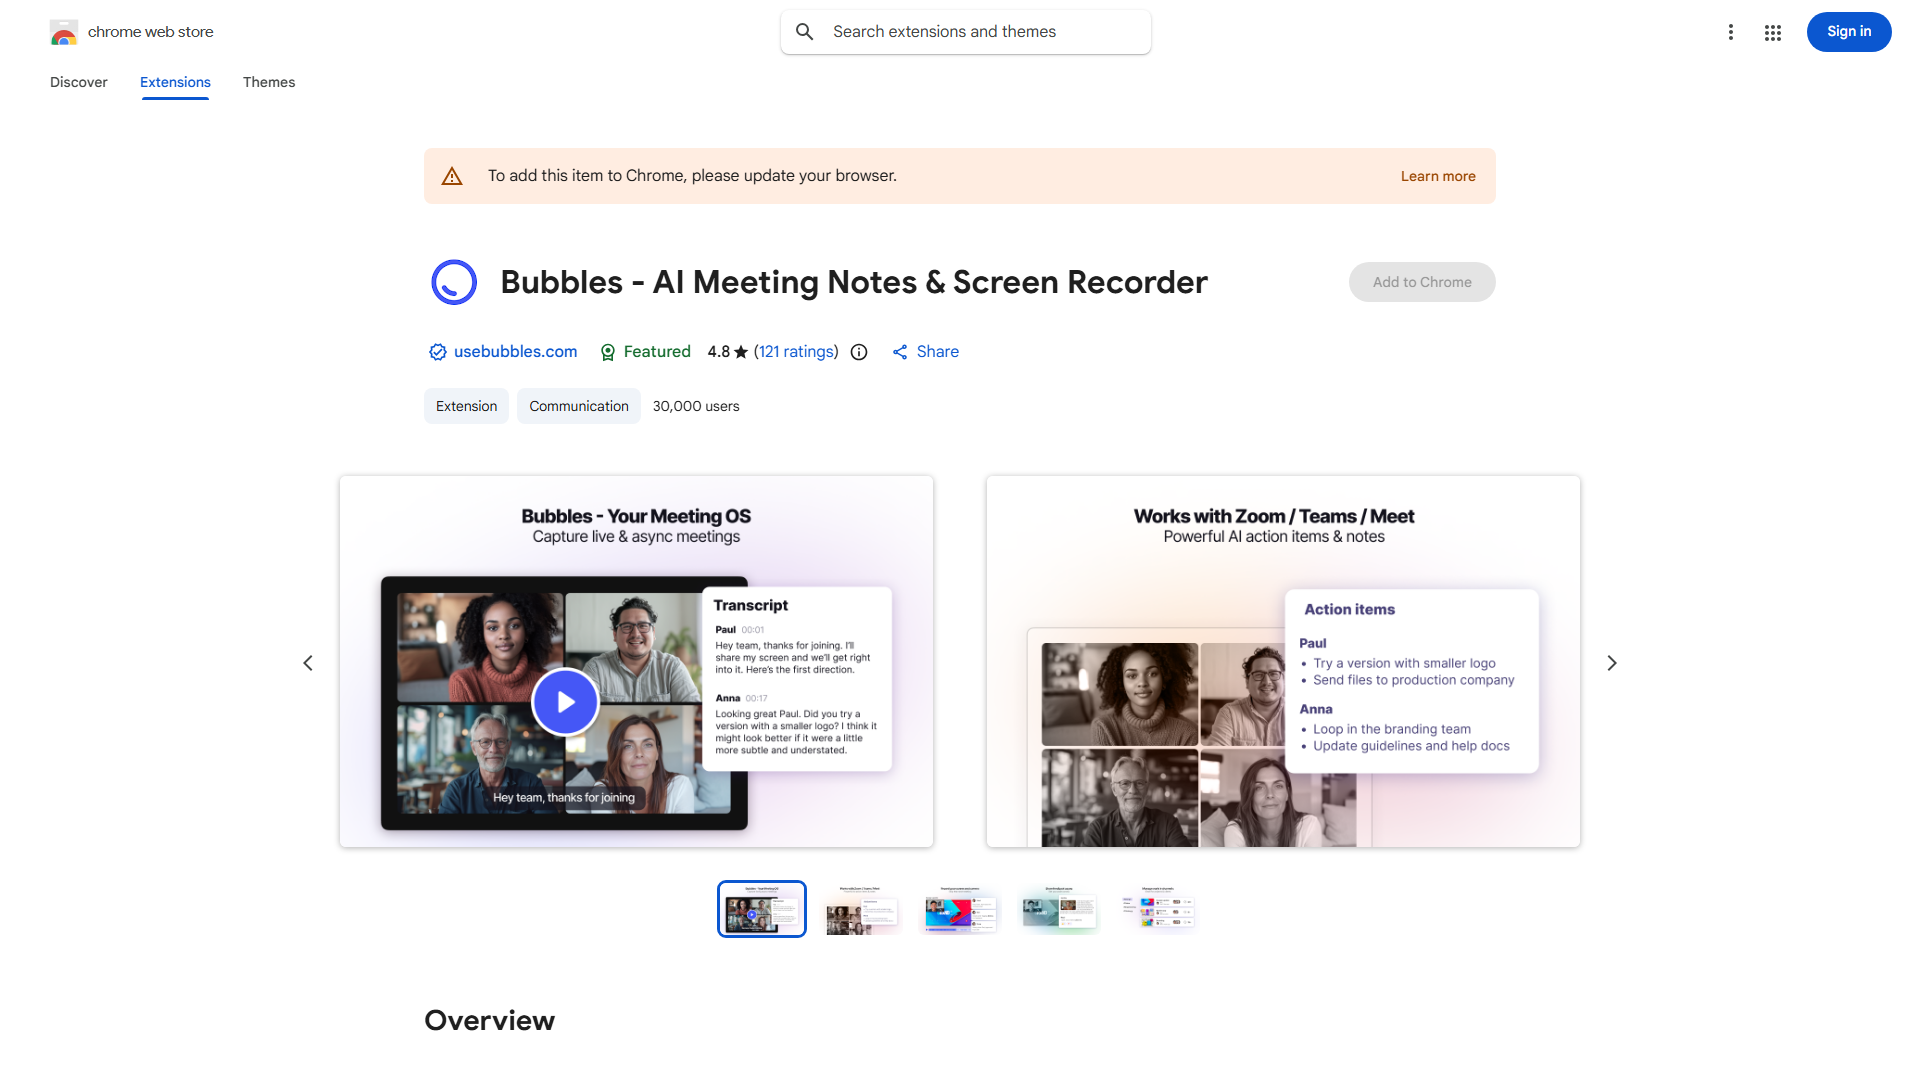
Task: Switch to the Themes tab
Action: 269,82
